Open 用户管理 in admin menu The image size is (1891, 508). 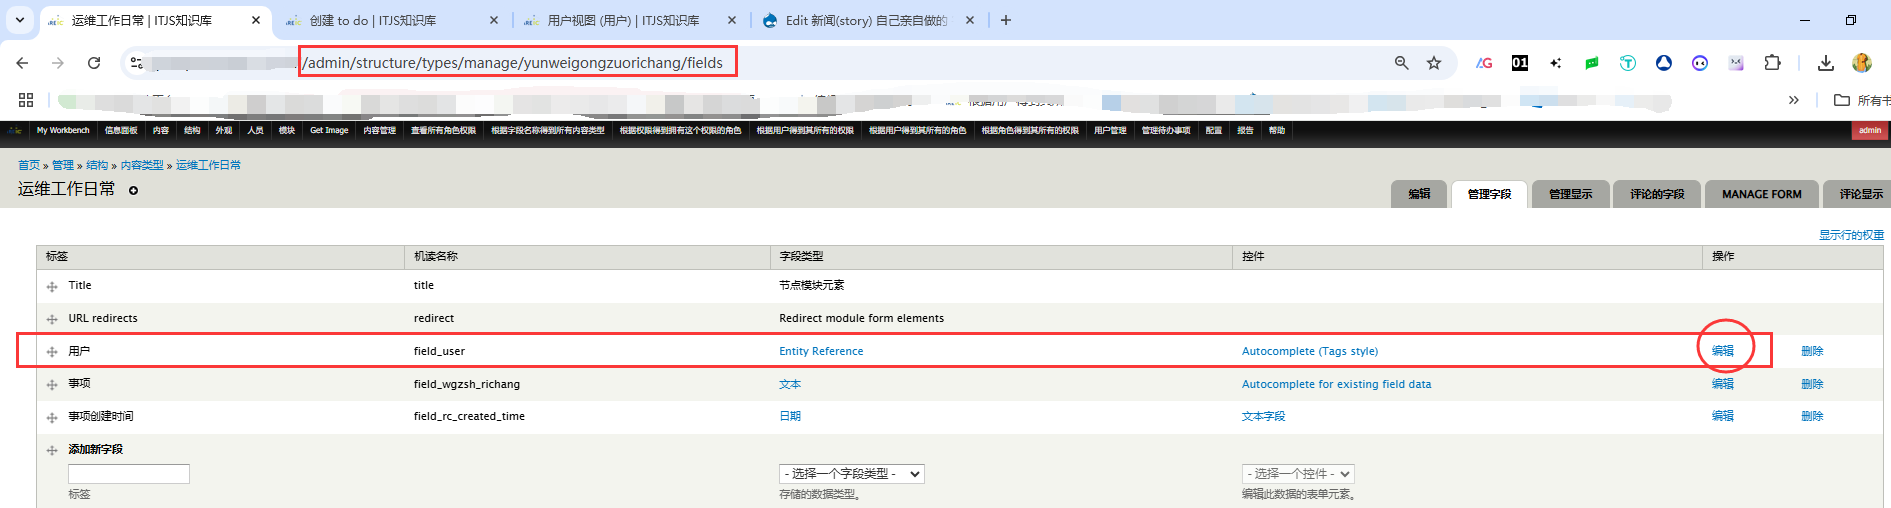click(x=1110, y=130)
